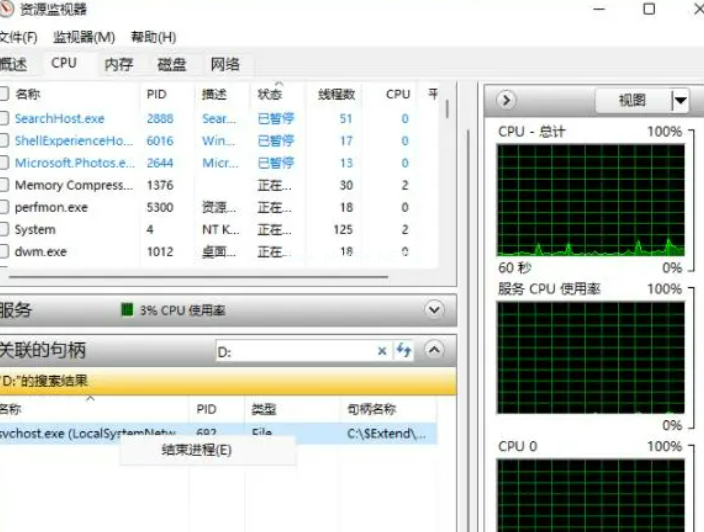Image resolution: width=704 pixels, height=532 pixels.
Task: Click the refresh handle search icon
Action: click(x=405, y=351)
